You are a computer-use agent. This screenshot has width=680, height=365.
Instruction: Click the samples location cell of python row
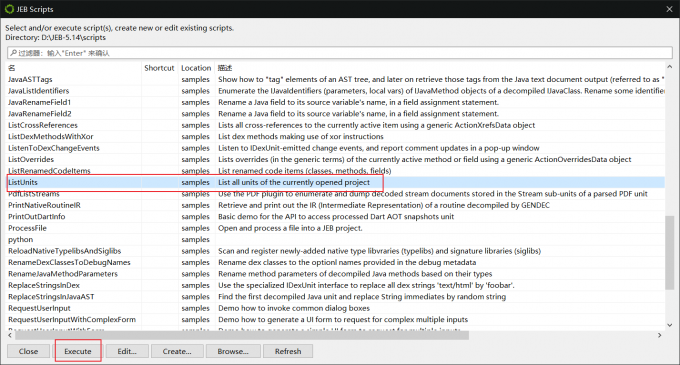196,239
